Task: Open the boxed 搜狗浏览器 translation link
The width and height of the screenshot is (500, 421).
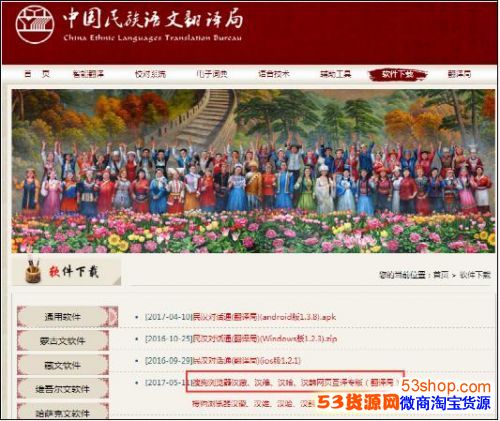Action: 294,382
